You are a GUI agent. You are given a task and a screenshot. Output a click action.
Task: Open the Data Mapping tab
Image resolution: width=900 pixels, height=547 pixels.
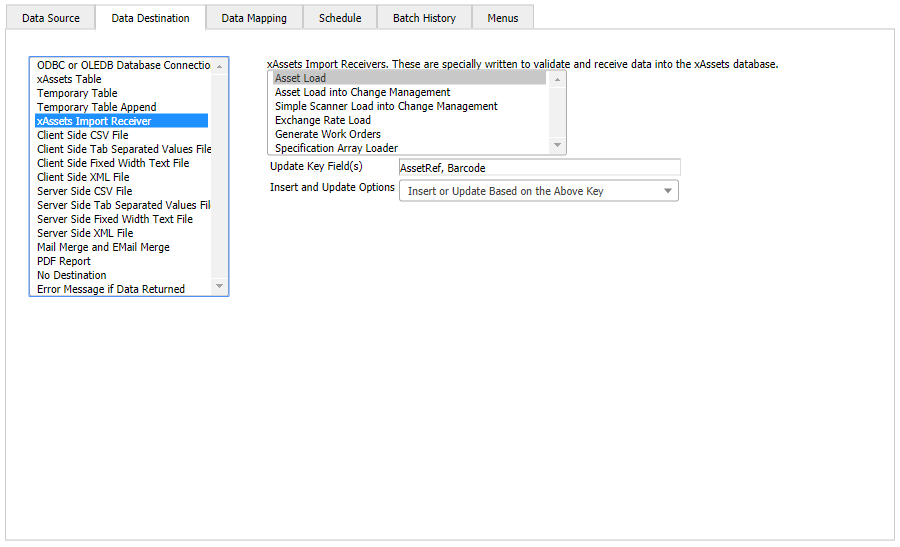click(254, 18)
